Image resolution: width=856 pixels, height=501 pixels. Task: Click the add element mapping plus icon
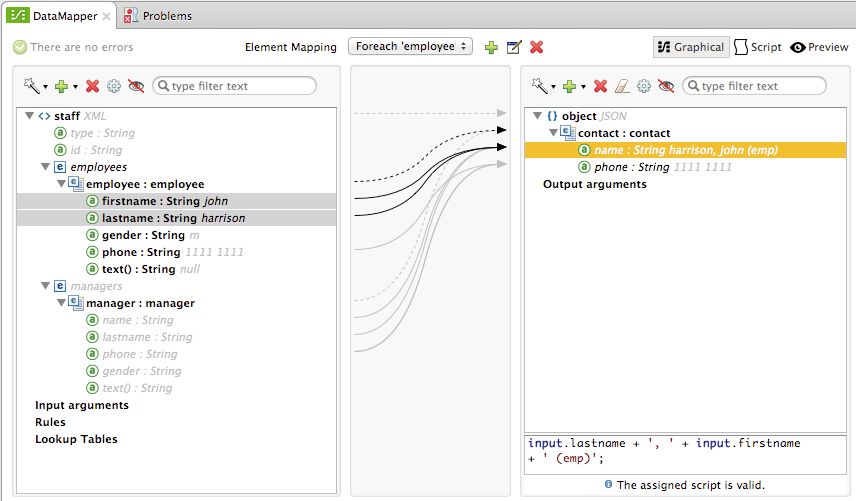pos(491,47)
